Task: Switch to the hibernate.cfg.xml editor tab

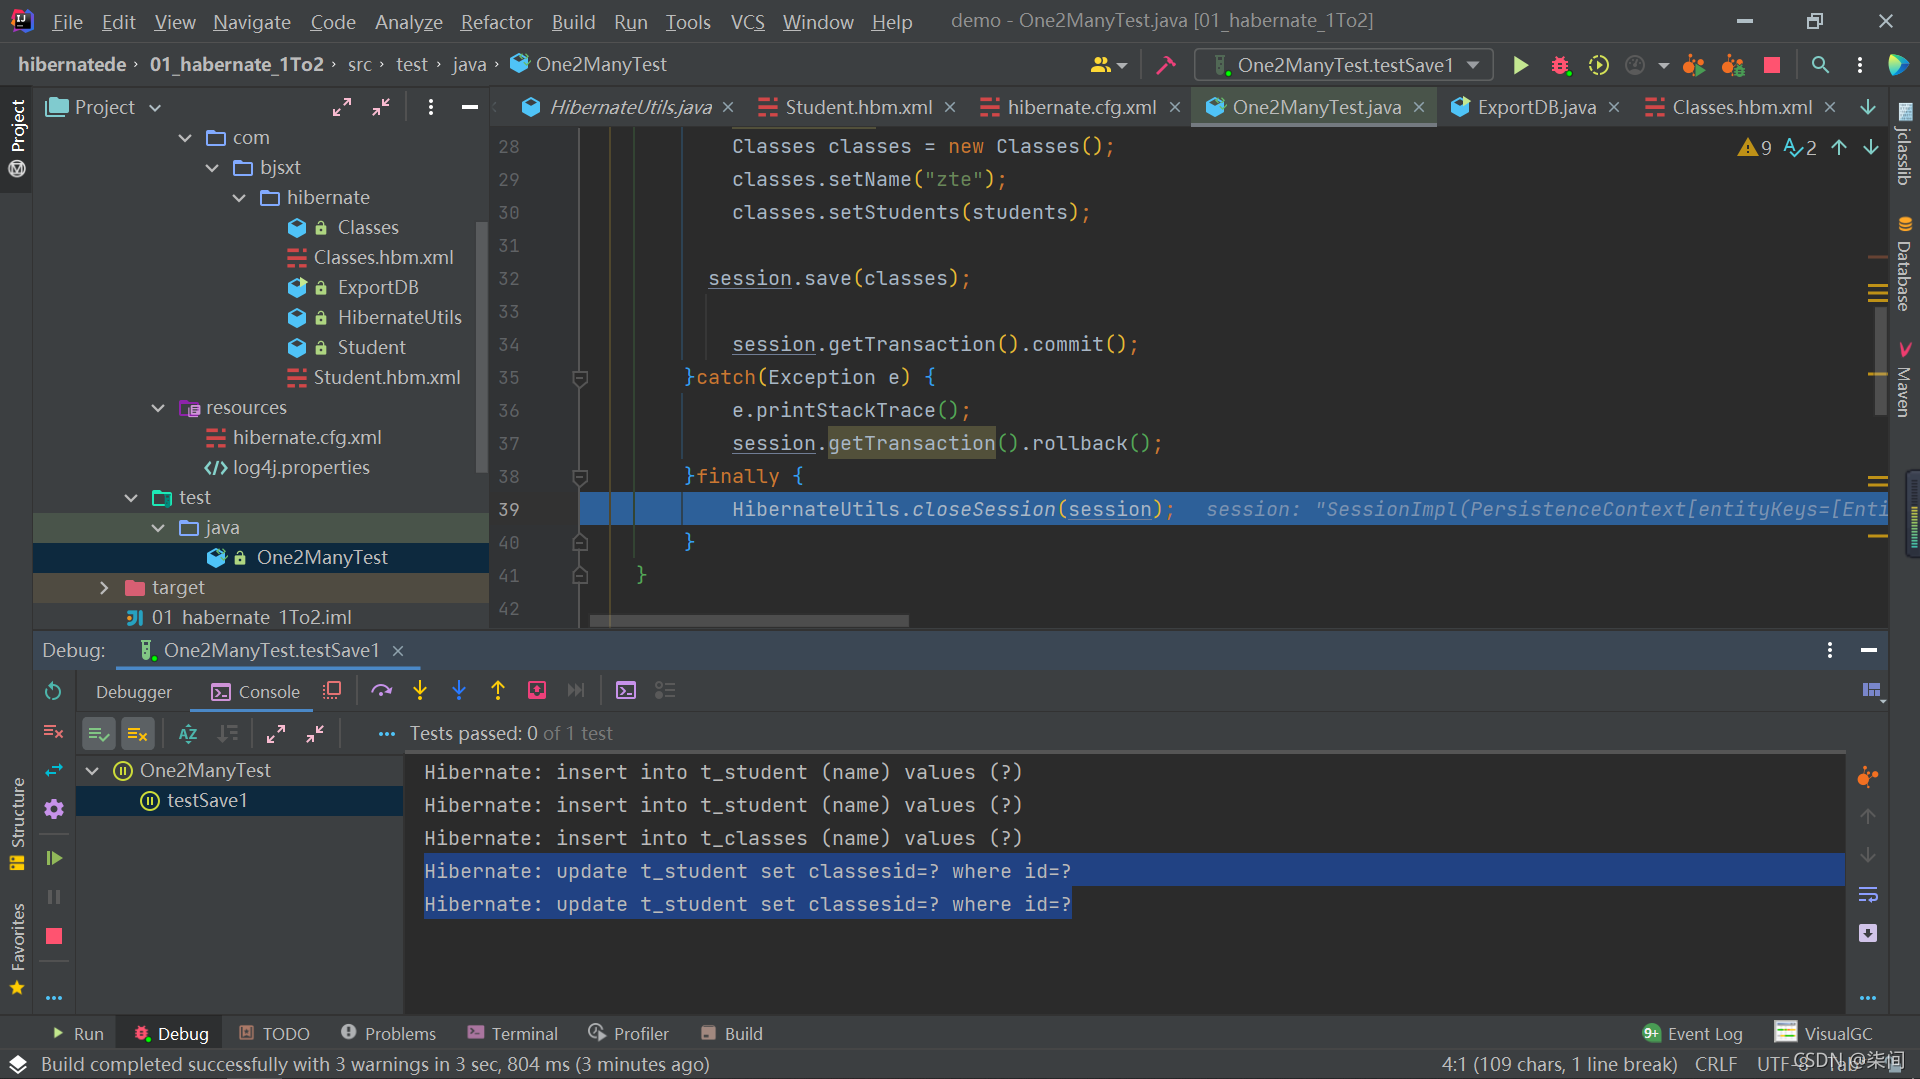Action: 1081,107
